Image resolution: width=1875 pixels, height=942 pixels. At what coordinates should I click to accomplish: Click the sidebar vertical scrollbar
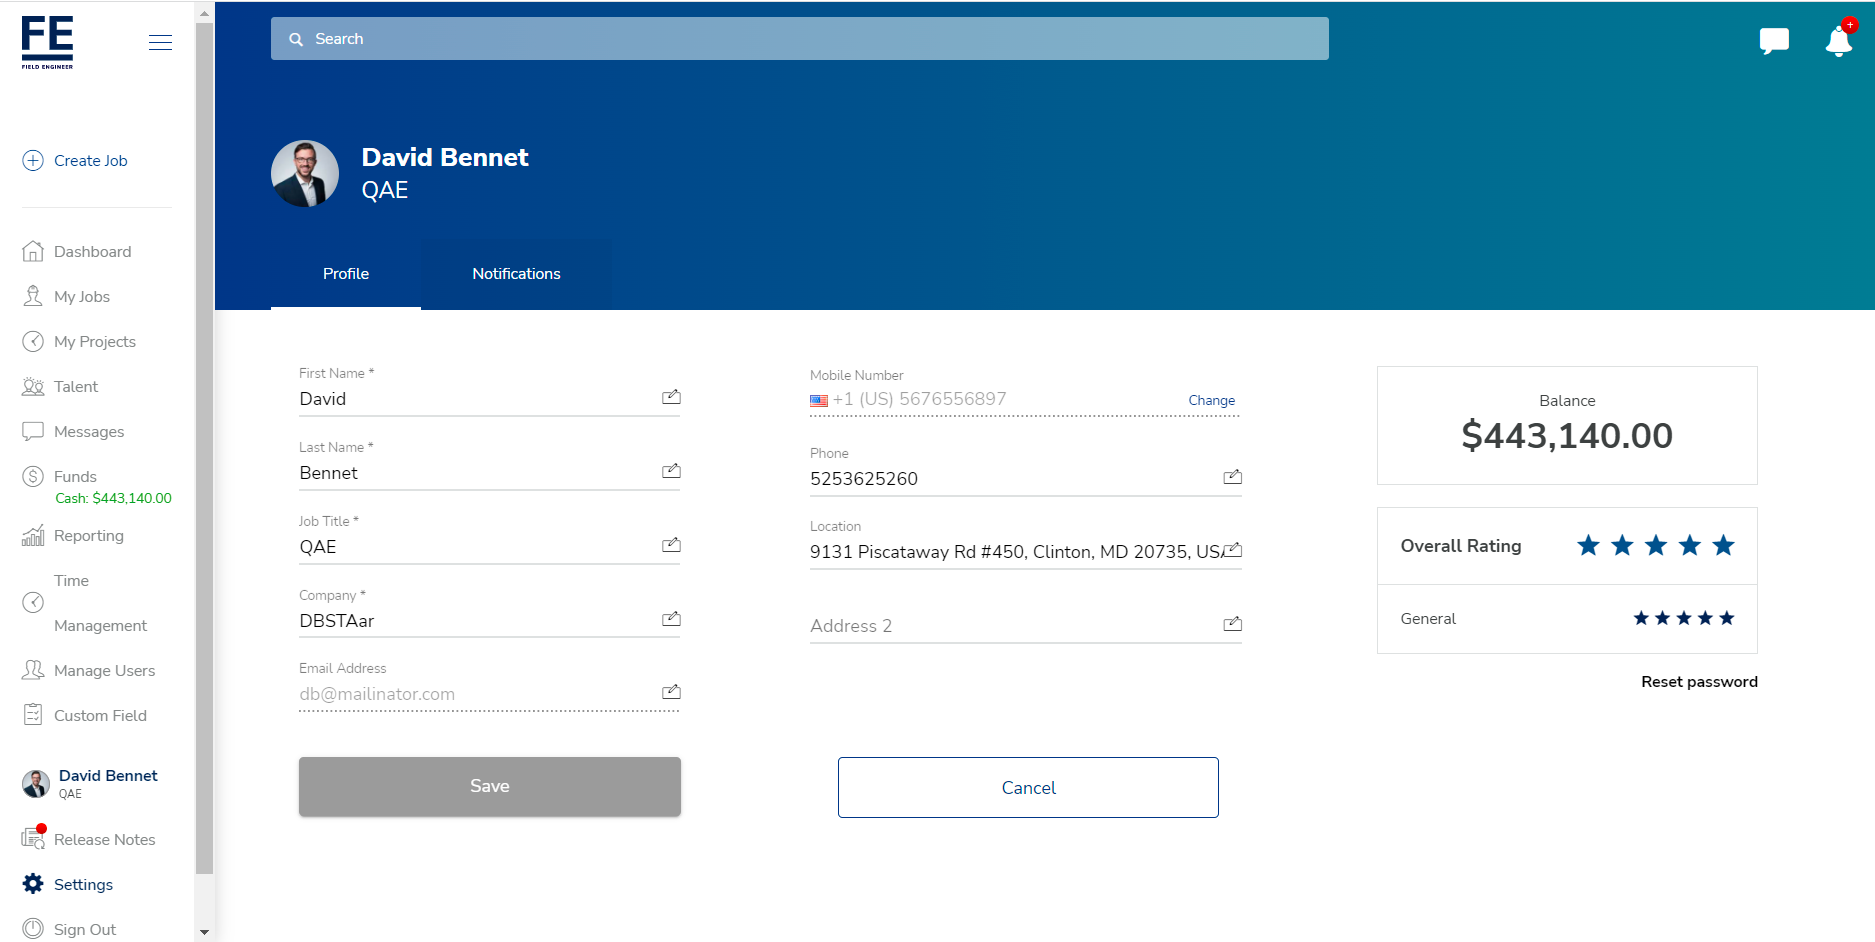(x=204, y=448)
